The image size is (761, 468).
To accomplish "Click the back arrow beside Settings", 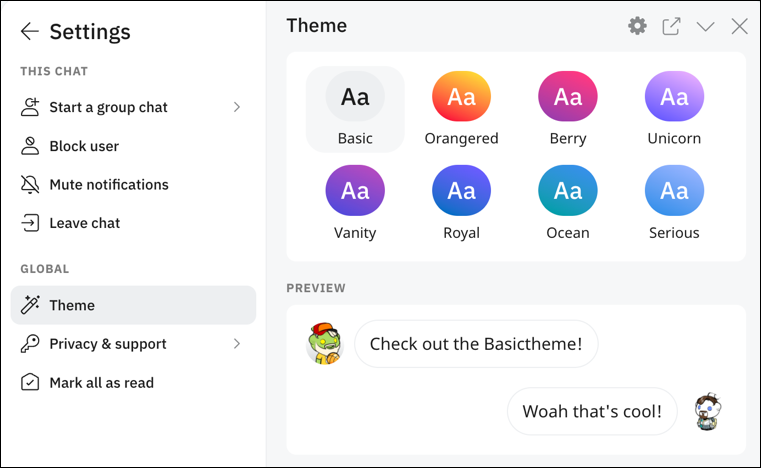I will [x=30, y=32].
